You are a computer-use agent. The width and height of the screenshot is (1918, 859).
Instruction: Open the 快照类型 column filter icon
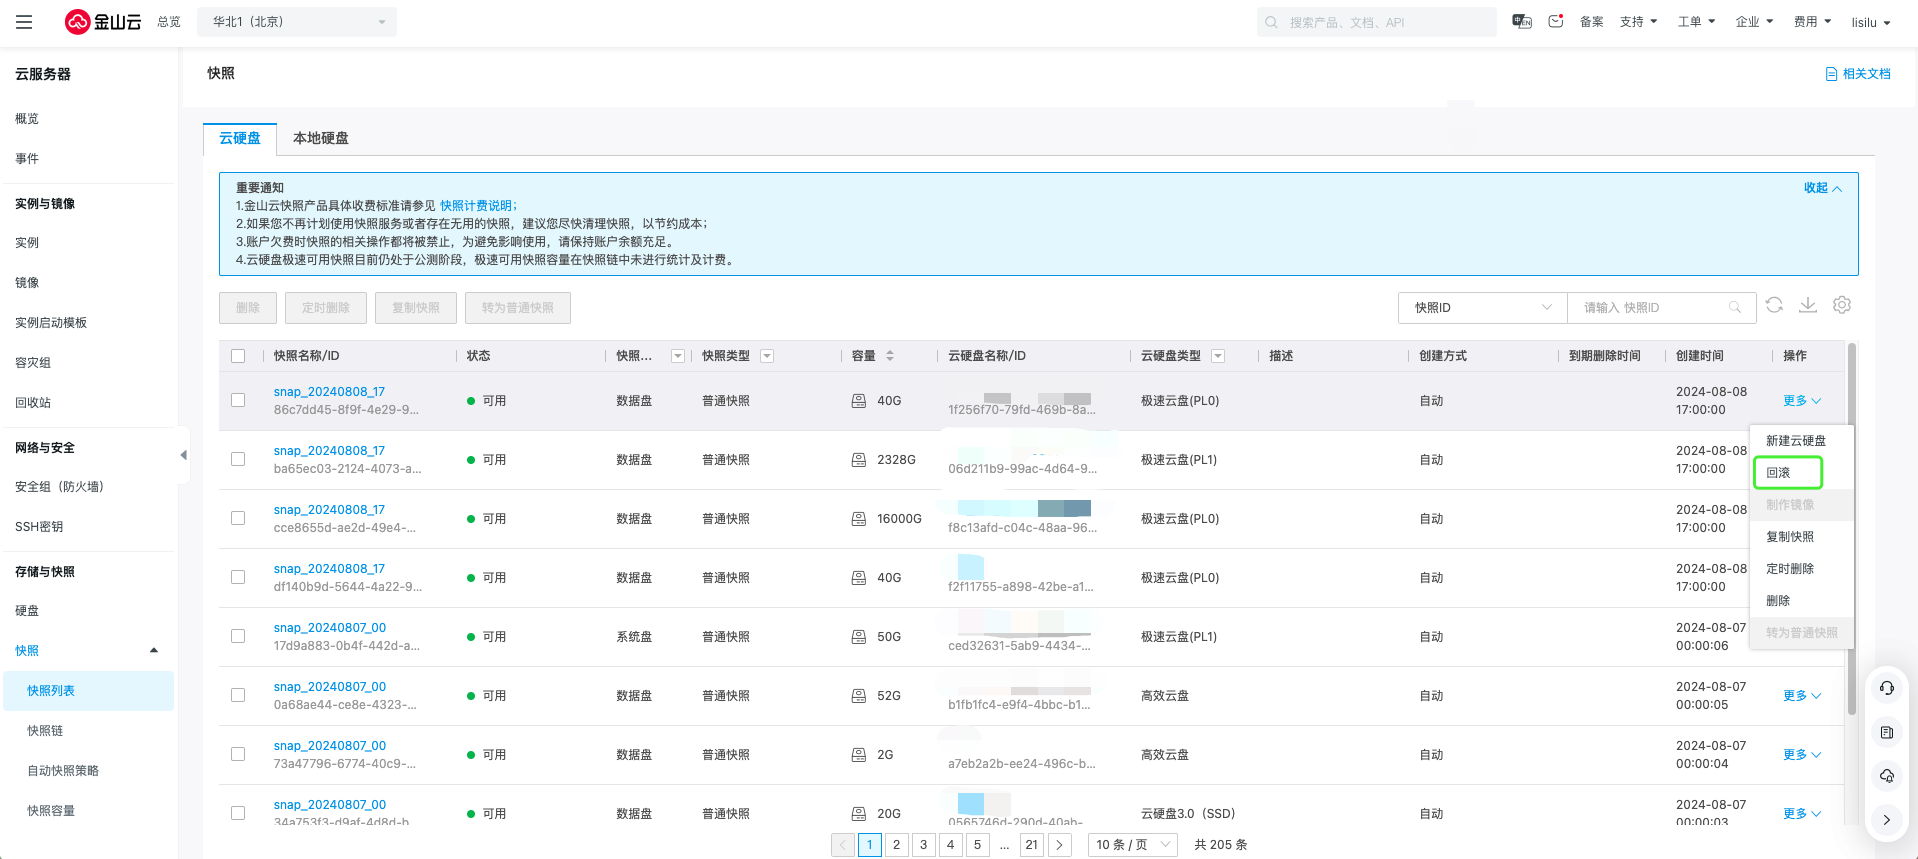pyautogui.click(x=767, y=356)
